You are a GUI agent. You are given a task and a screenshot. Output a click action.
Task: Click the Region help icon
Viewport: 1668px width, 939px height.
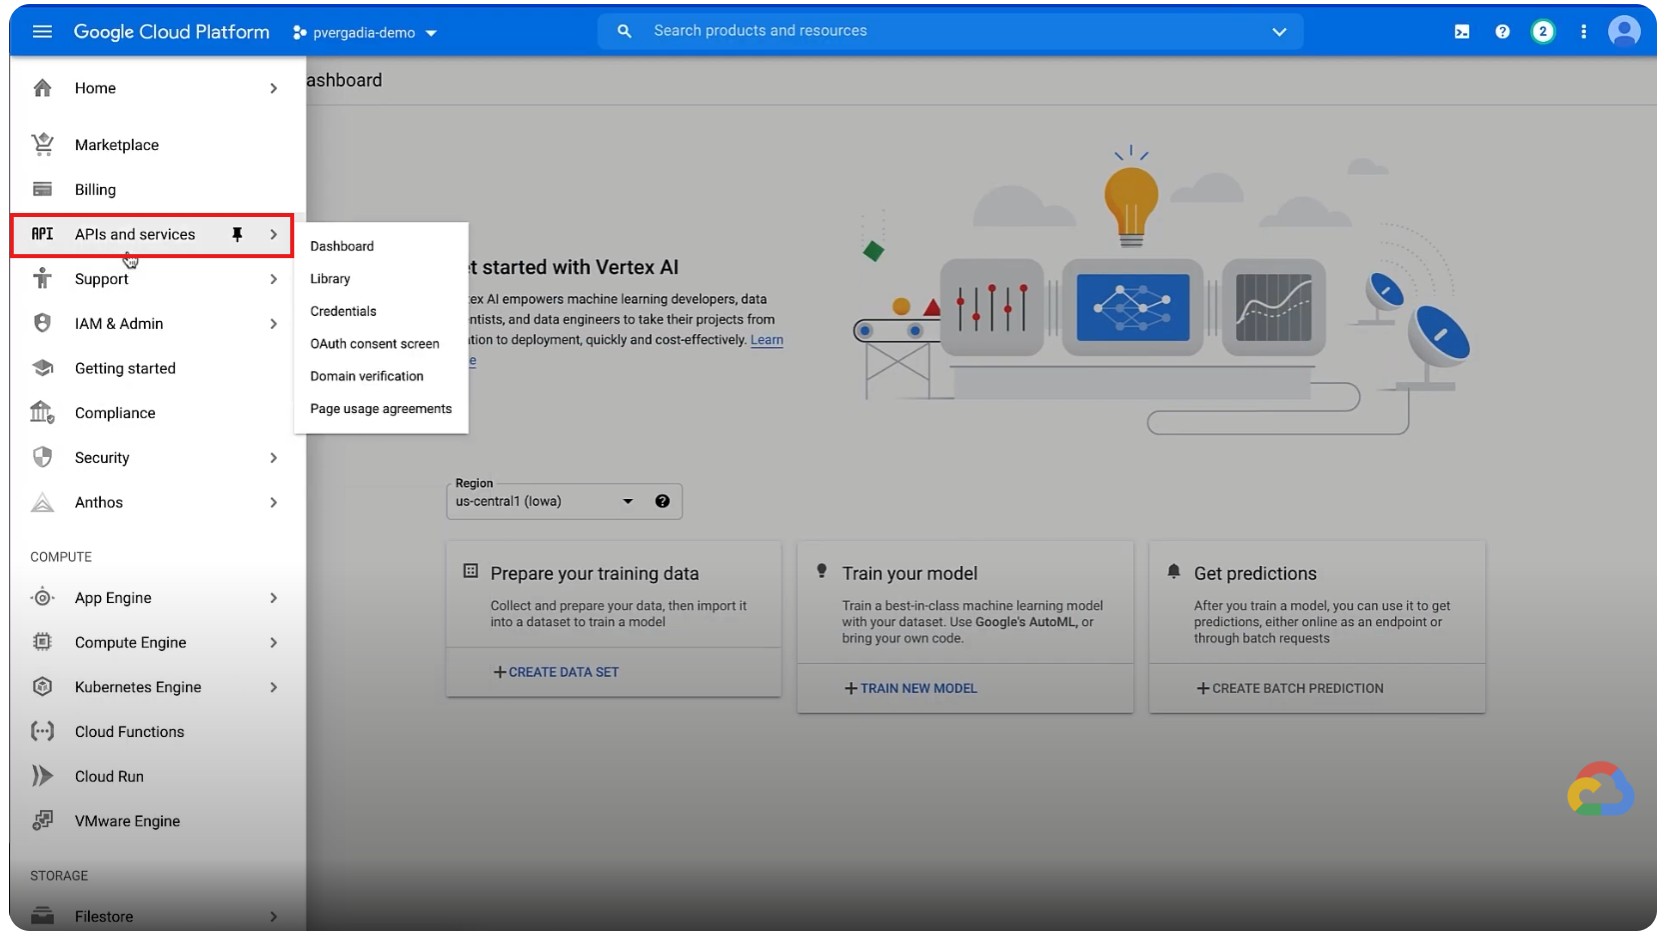tap(662, 502)
